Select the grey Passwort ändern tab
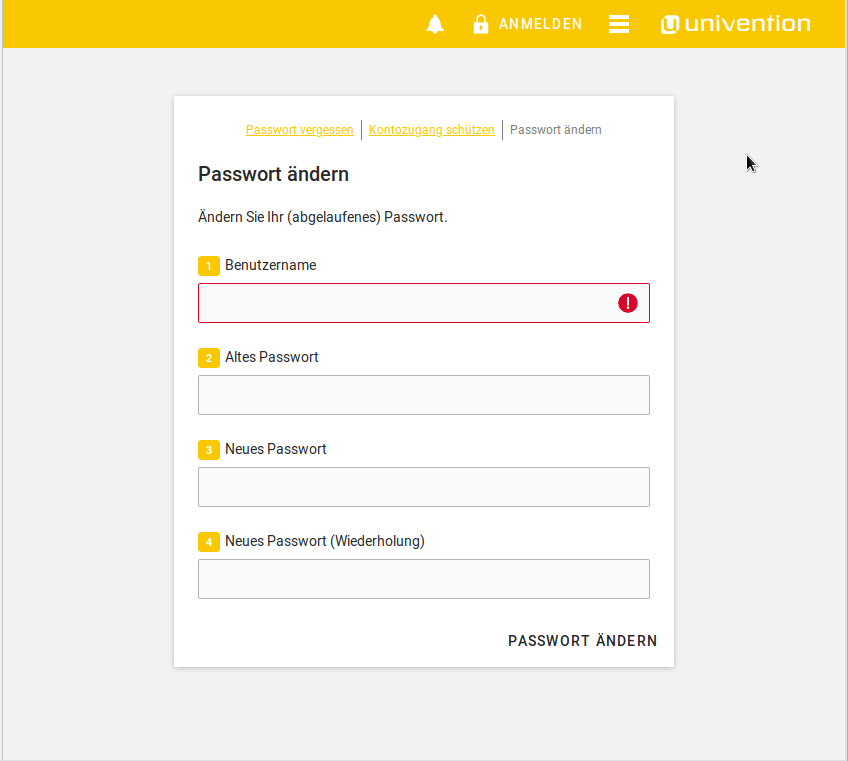 pyautogui.click(x=556, y=130)
